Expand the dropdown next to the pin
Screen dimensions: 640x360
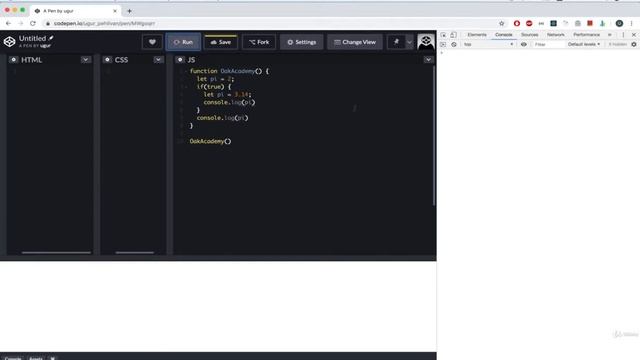click(409, 42)
